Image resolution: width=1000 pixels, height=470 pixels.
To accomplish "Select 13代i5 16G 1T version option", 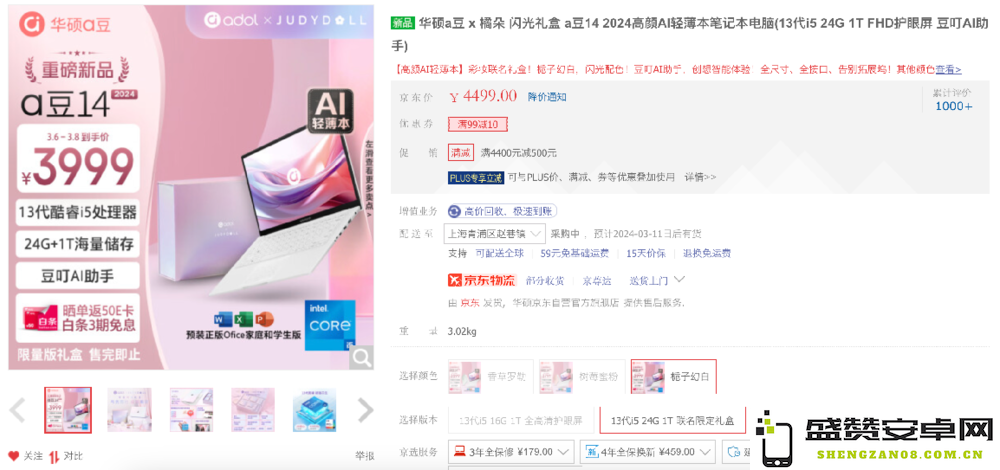I will point(521,421).
